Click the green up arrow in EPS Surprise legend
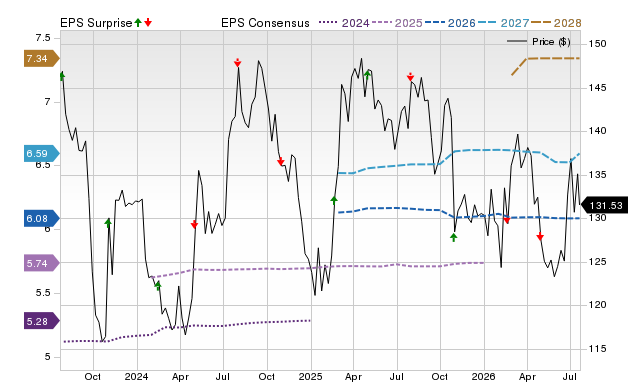The height and width of the screenshot is (382, 640). coord(138,22)
